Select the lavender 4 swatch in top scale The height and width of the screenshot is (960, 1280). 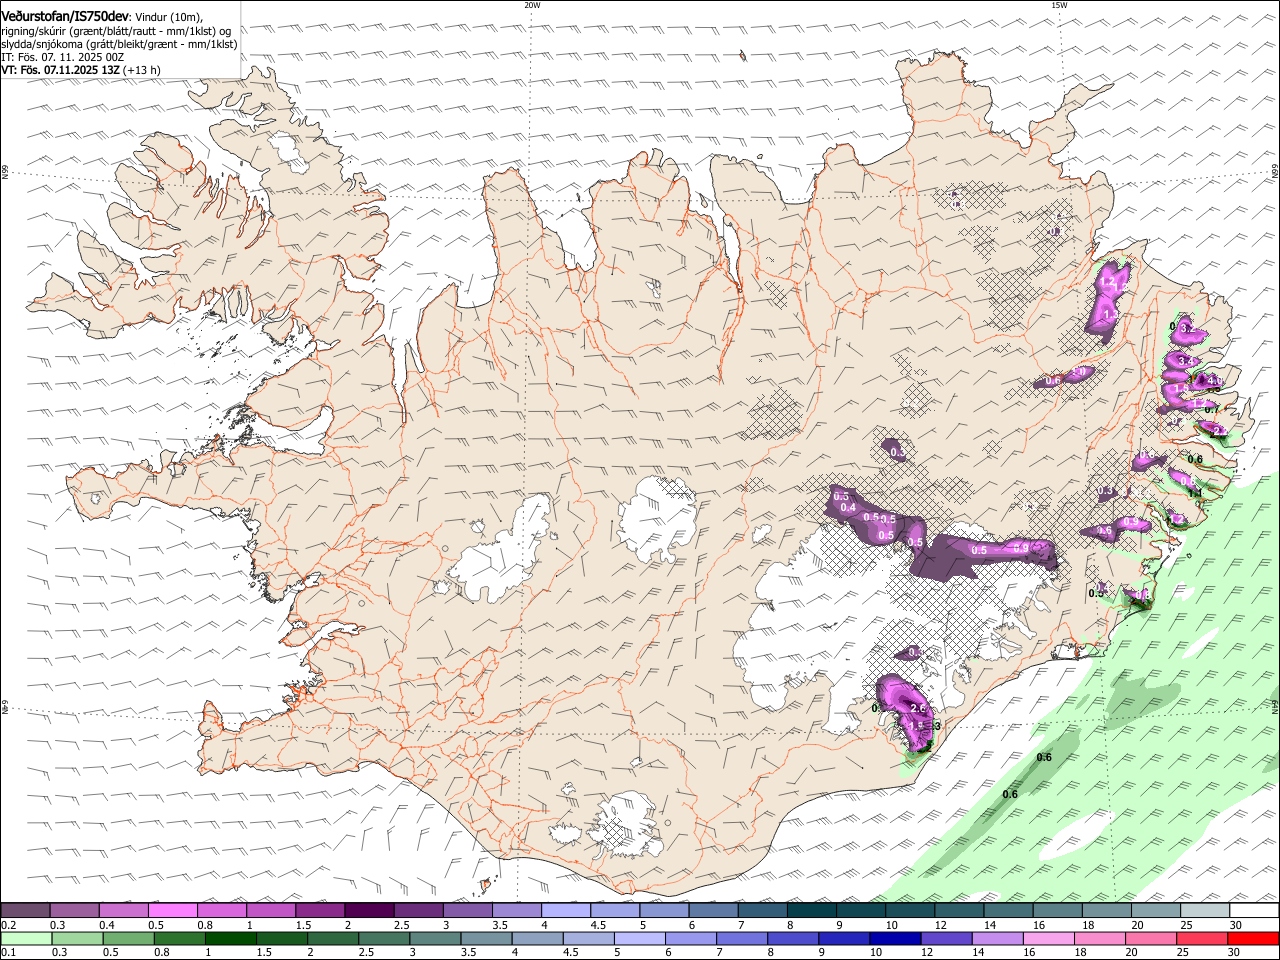564,911
